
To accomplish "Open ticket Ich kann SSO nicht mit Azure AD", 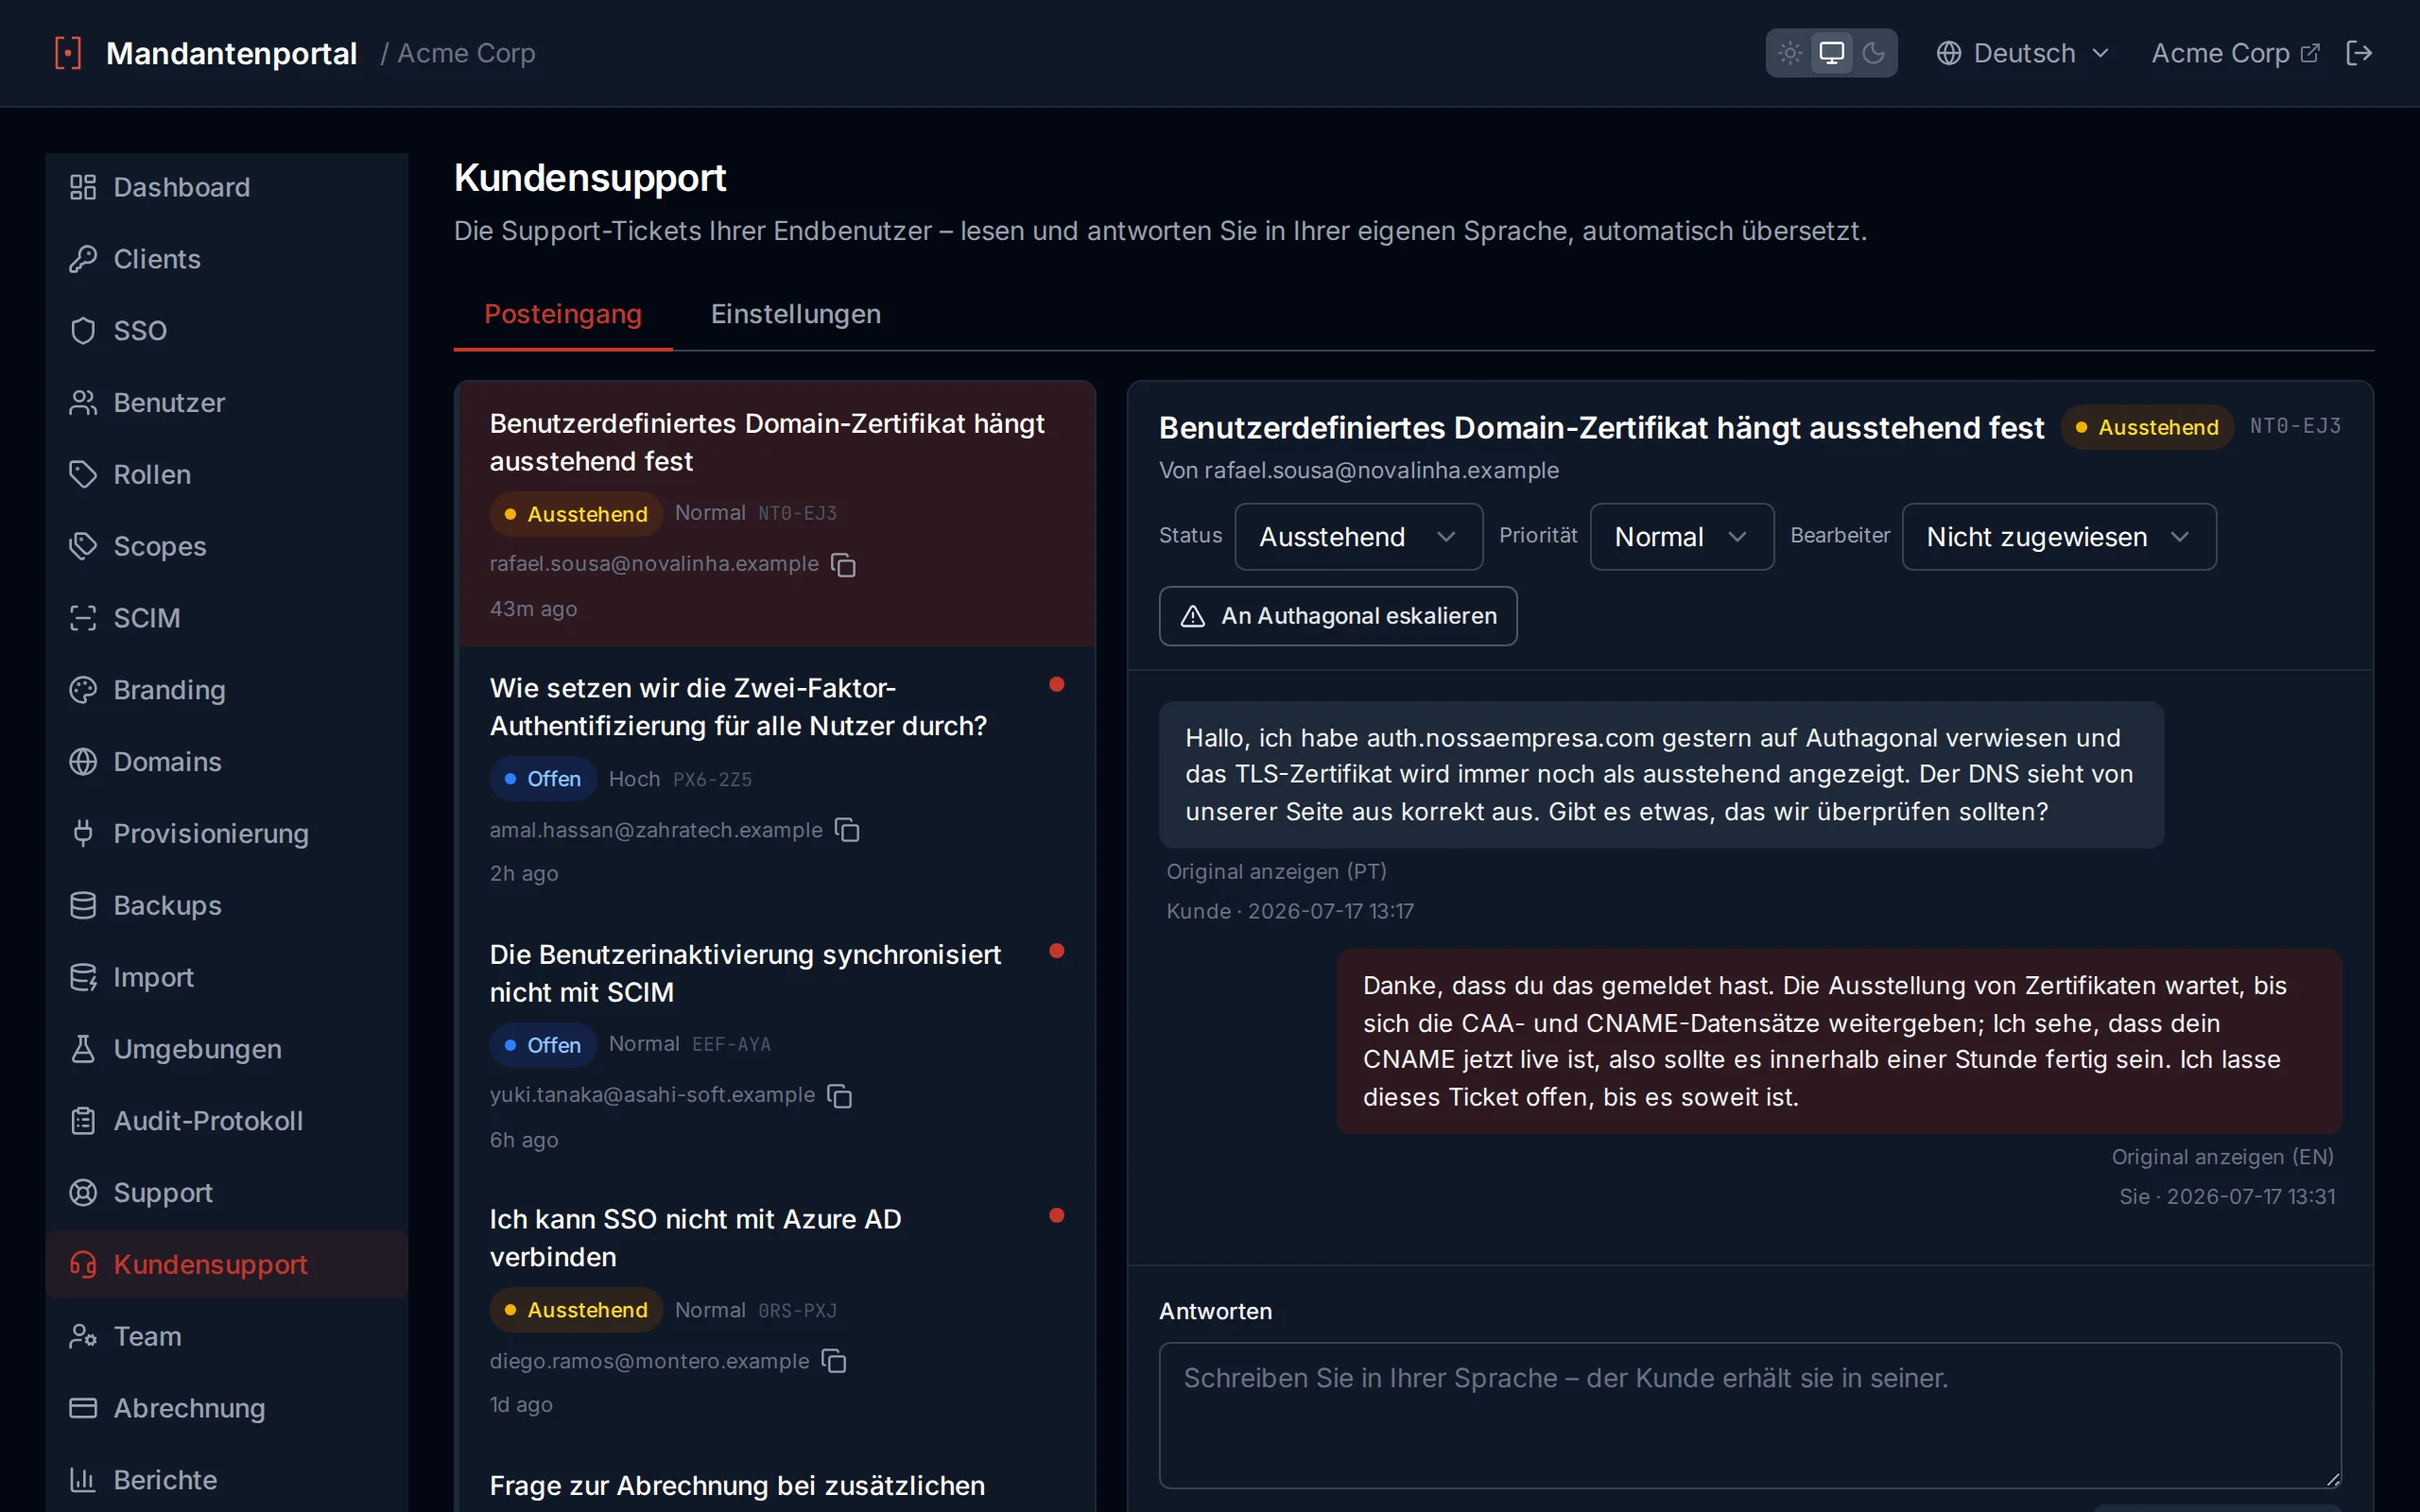I will (776, 1311).
